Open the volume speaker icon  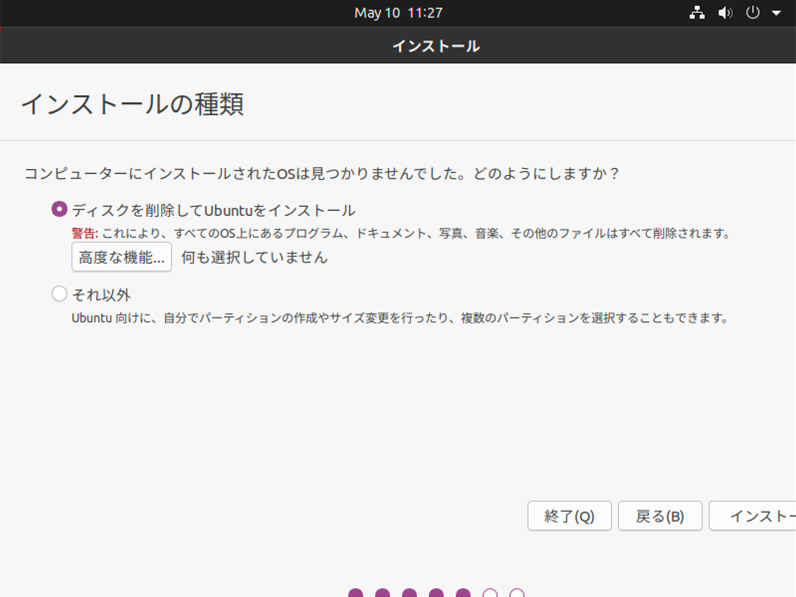pyautogui.click(x=725, y=13)
